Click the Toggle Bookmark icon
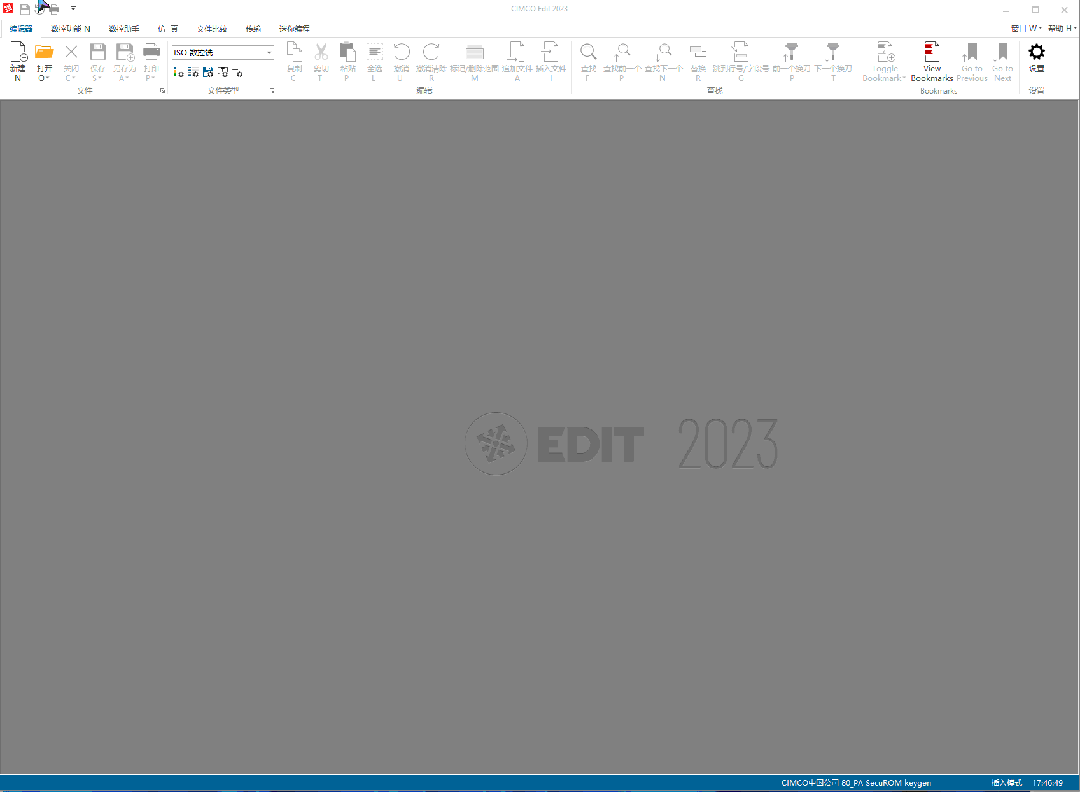This screenshot has width=1080, height=792. [x=886, y=52]
